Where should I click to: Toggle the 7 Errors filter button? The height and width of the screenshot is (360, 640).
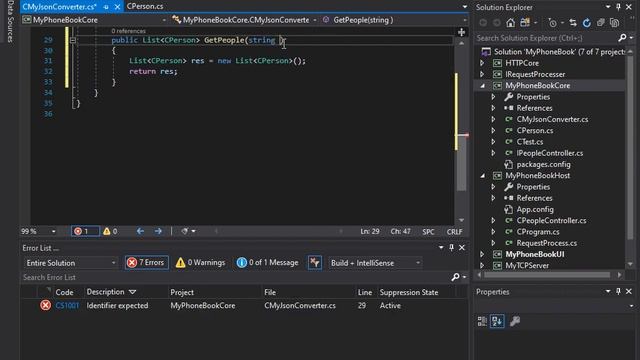(147, 262)
